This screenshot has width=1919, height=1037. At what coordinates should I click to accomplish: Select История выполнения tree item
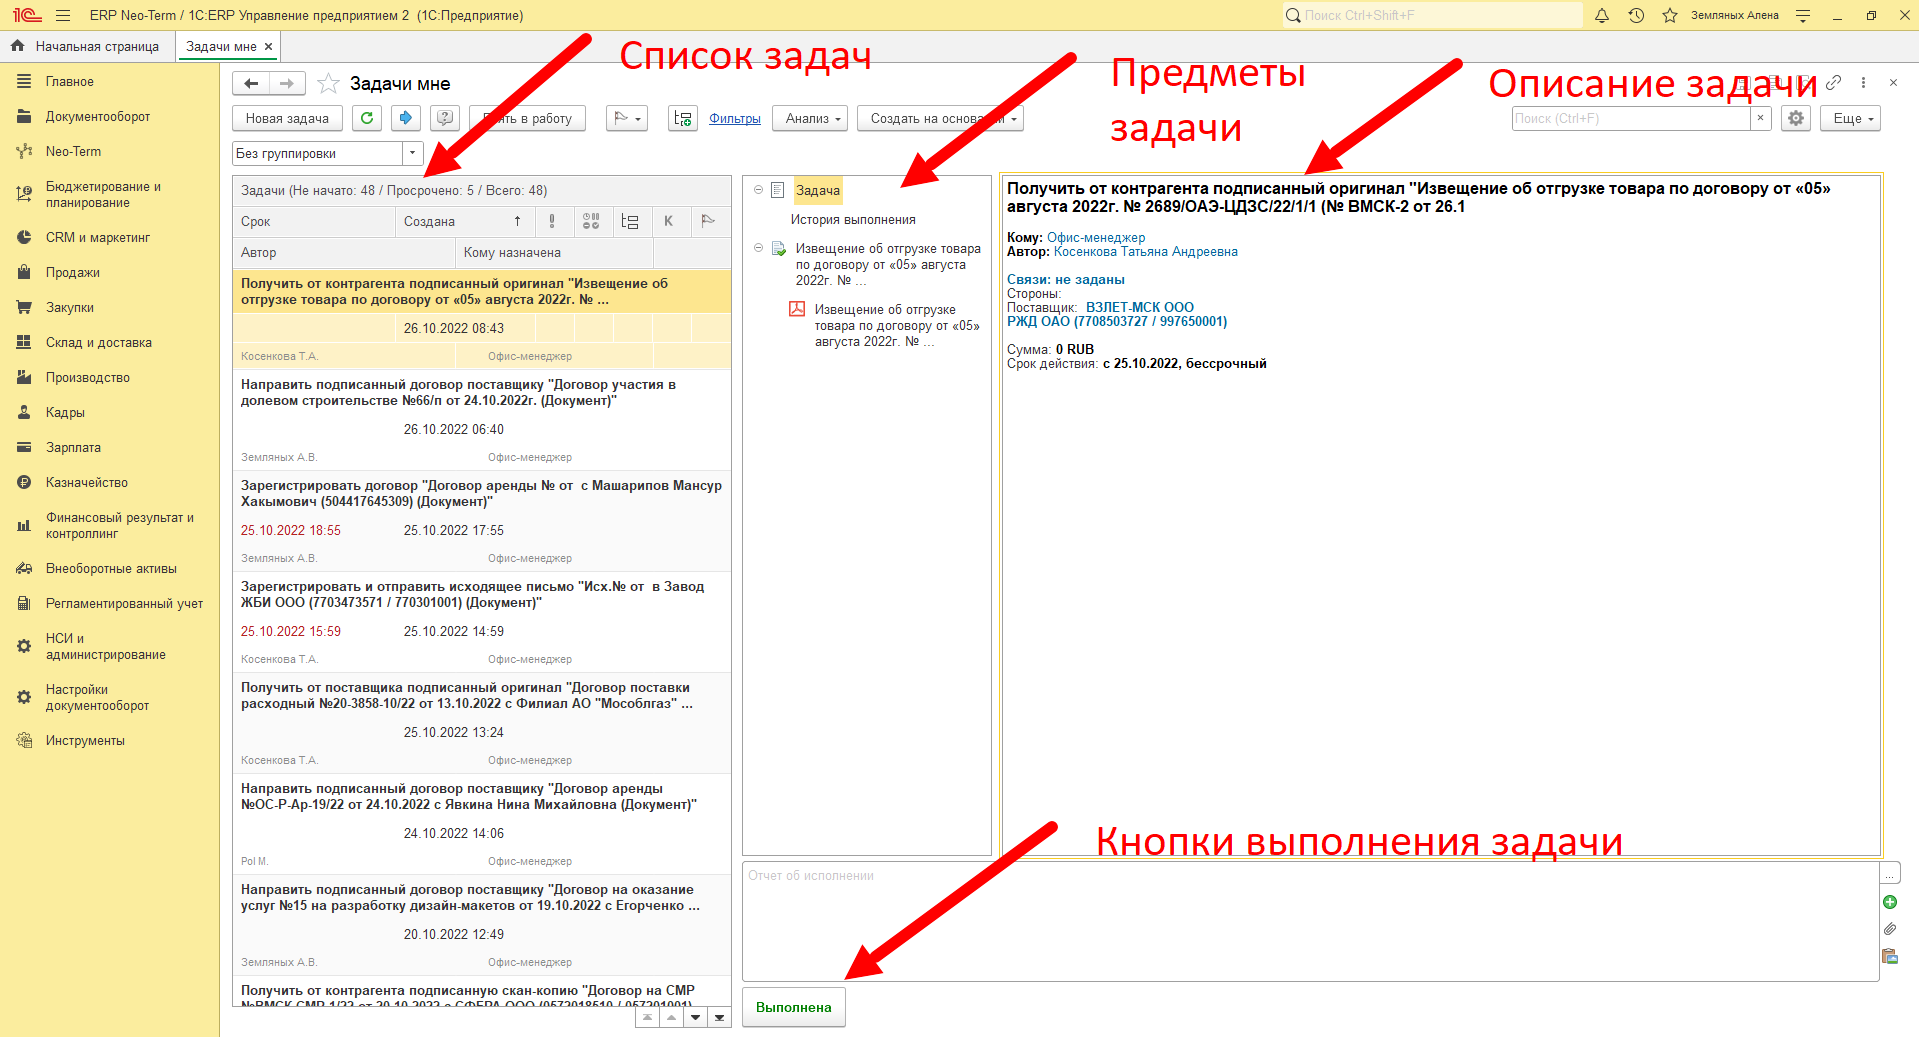853,219
